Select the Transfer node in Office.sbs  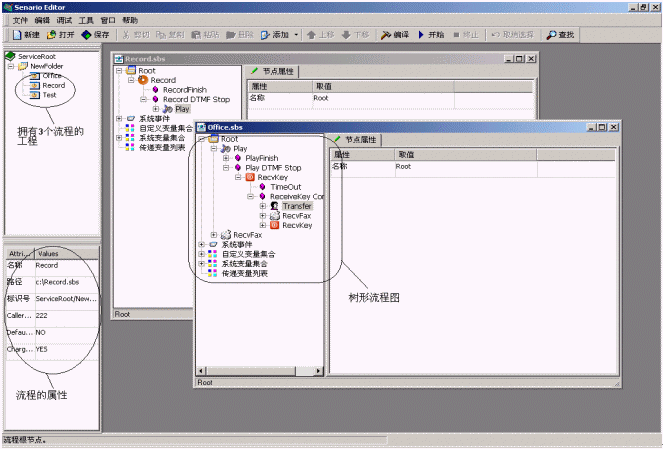[x=297, y=205]
